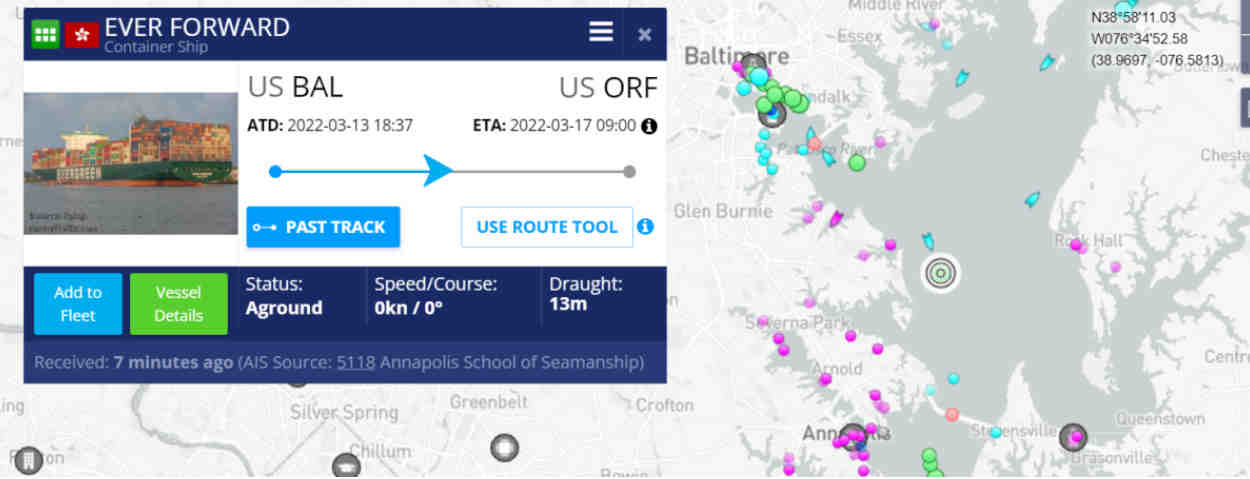Close the EVER FORWARD vessel popup

[645, 34]
